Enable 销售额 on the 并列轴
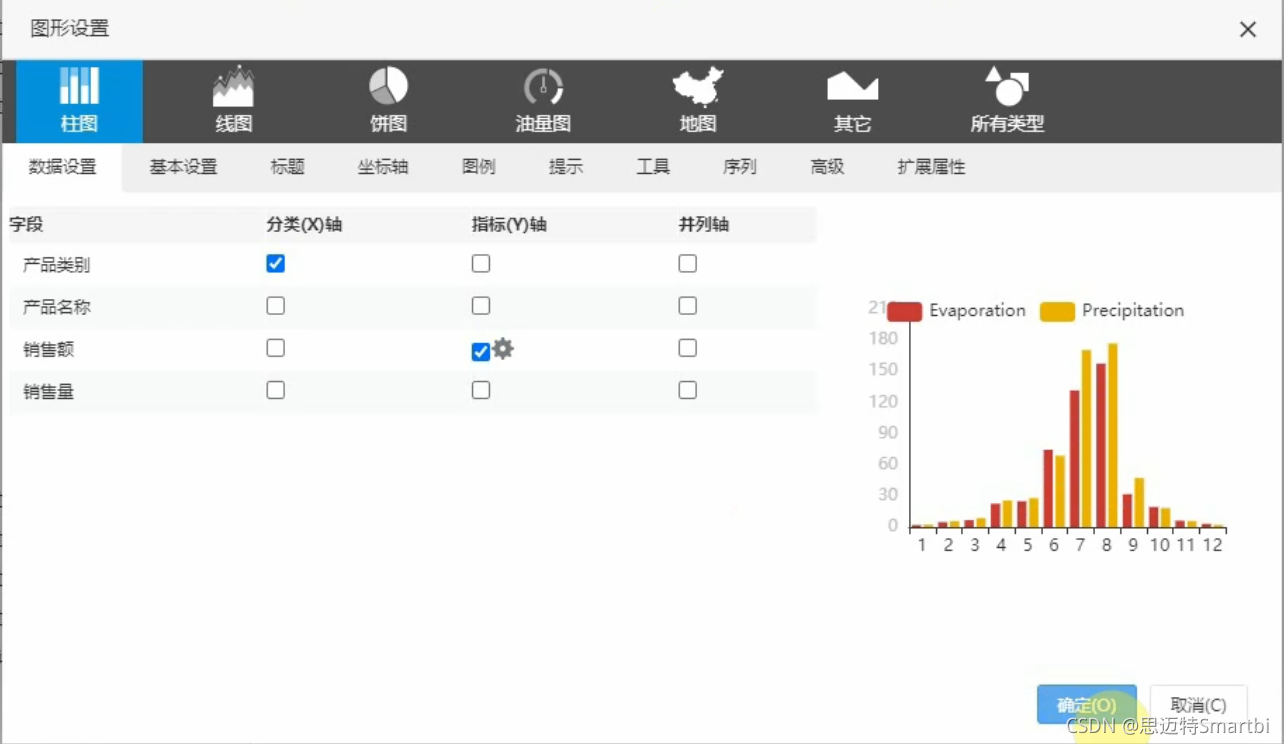The image size is (1284, 744). (x=687, y=347)
